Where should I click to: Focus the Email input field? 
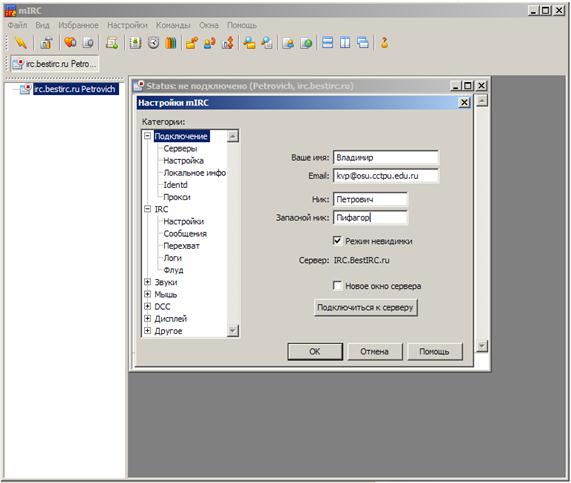click(x=386, y=176)
